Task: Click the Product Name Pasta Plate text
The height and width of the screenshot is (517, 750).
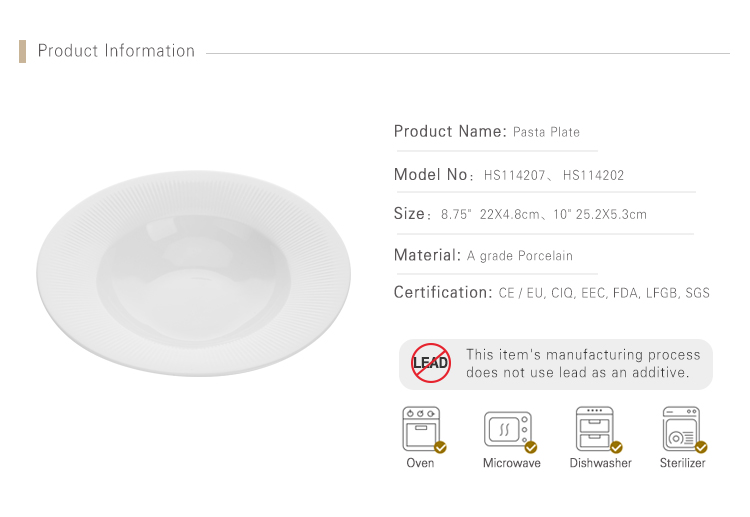Action: 486,131
